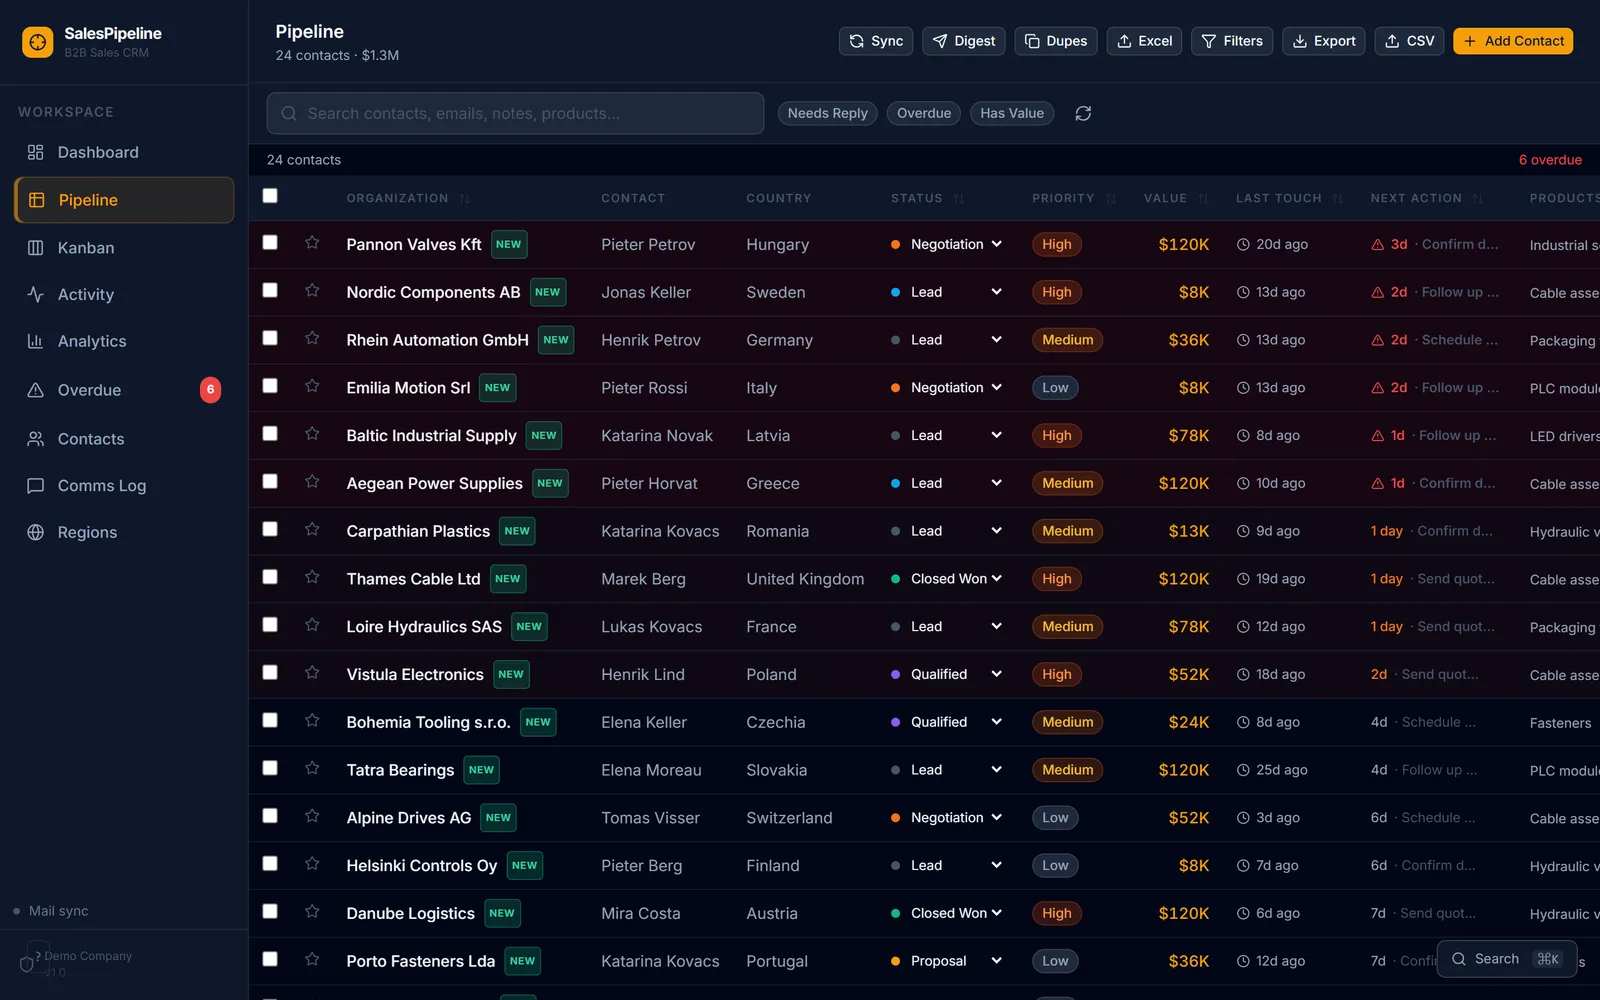Star the Alpine Drives AG contact
This screenshot has height=1000, width=1600.
(312, 816)
